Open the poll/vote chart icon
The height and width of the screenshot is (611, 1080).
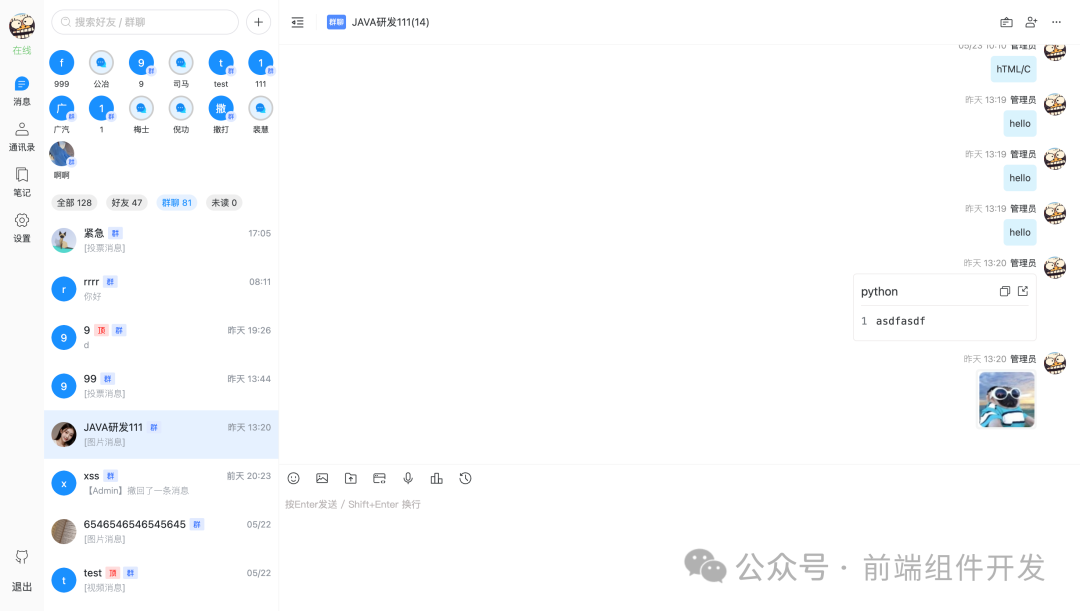pyautogui.click(x=436, y=478)
